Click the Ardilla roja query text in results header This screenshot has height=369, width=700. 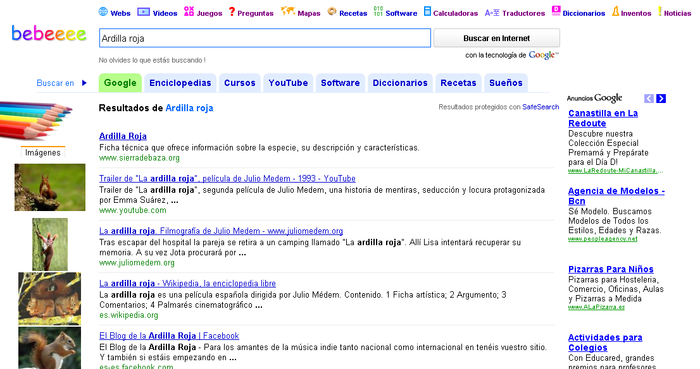tap(189, 108)
